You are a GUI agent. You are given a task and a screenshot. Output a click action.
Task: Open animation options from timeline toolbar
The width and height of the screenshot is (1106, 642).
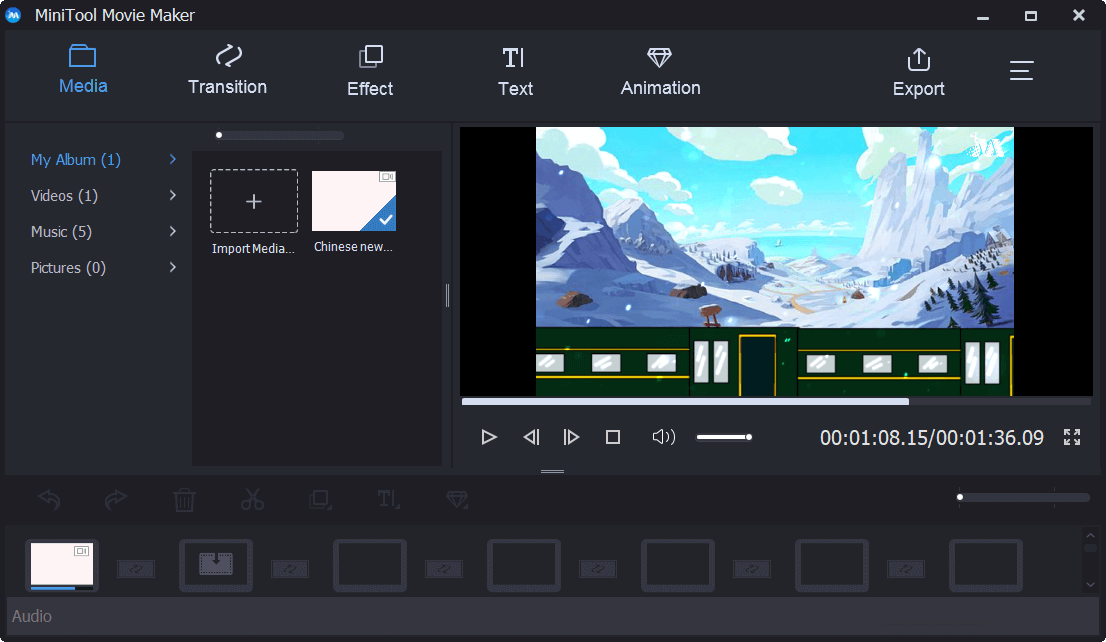point(457,499)
